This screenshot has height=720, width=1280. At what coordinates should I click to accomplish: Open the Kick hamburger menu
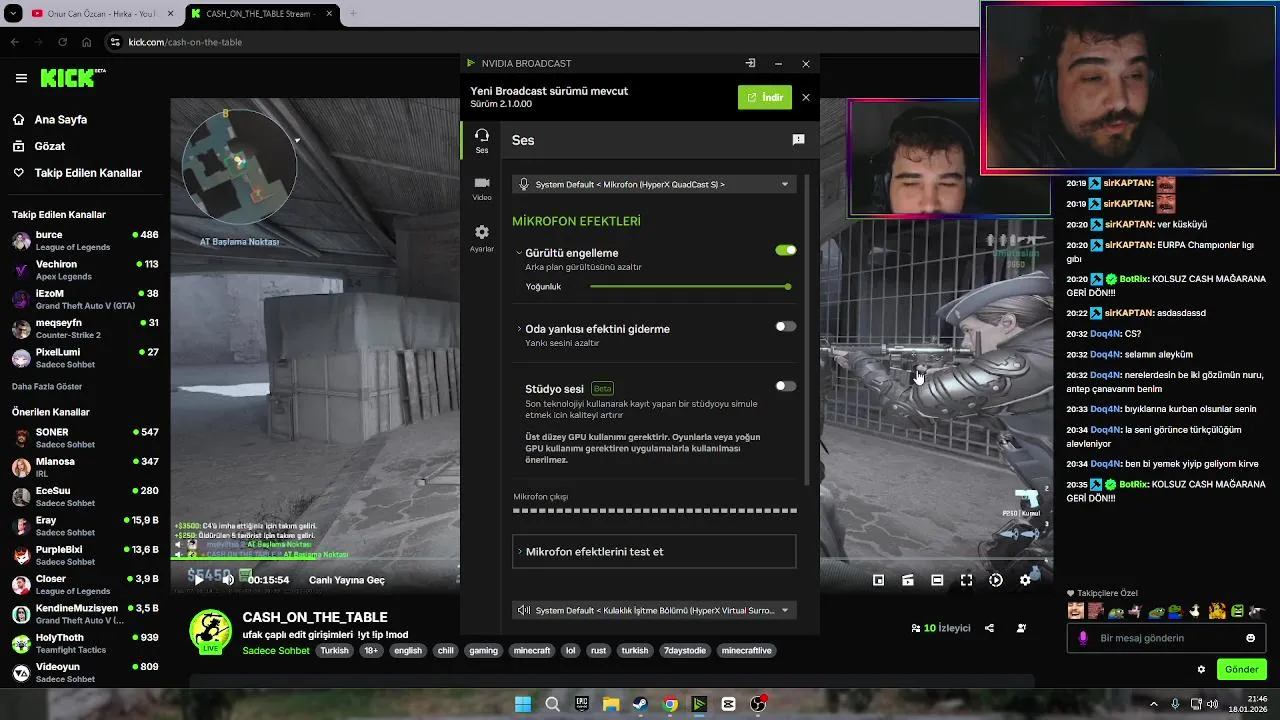coord(21,78)
